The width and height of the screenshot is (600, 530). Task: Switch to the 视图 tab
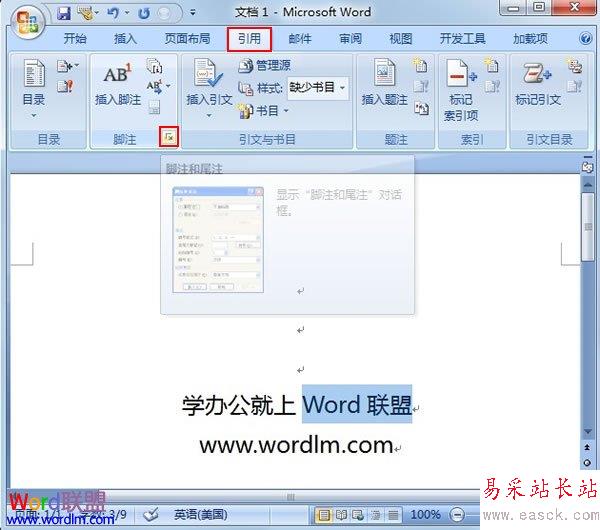[401, 39]
